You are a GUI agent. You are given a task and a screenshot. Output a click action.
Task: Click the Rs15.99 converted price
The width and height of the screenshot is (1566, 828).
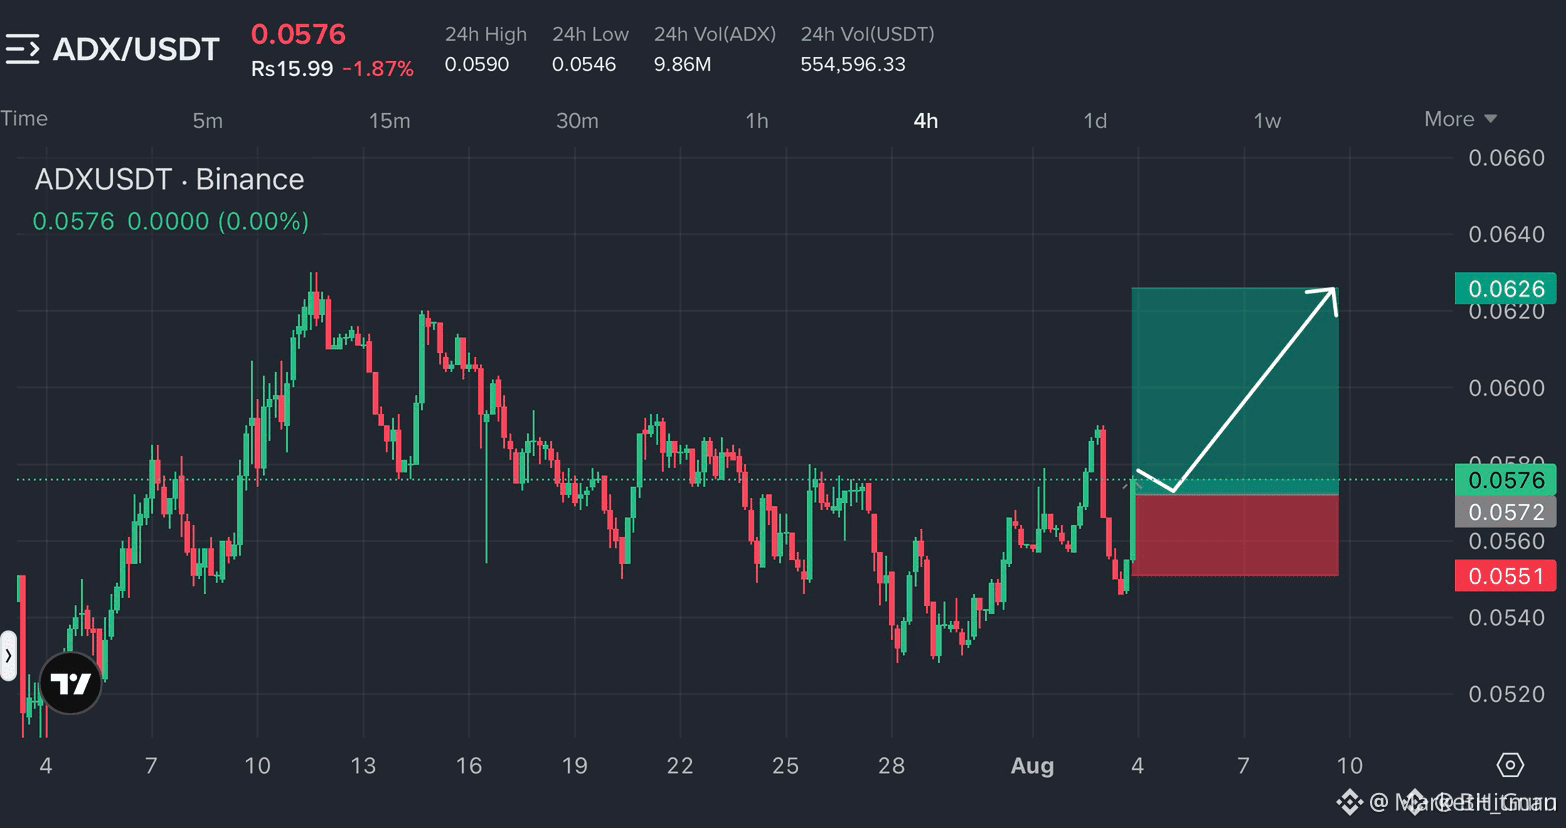pyautogui.click(x=291, y=69)
